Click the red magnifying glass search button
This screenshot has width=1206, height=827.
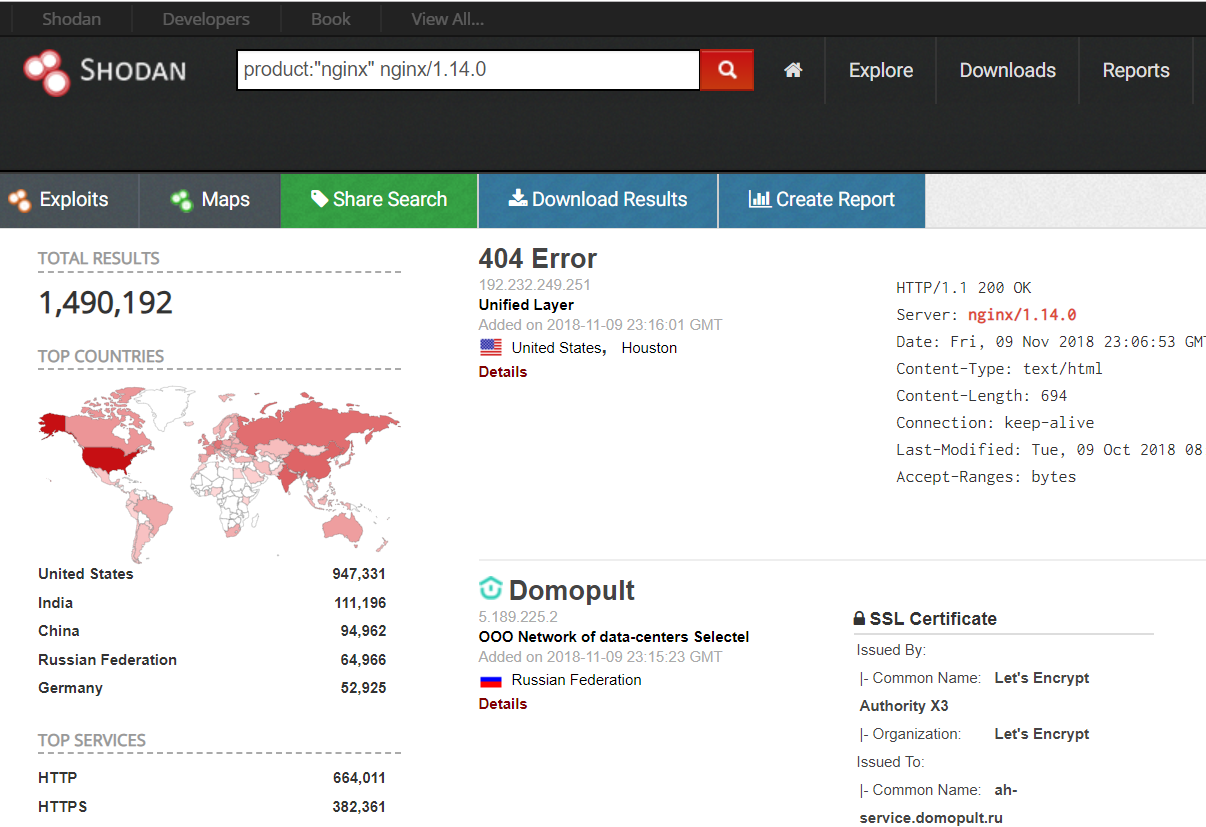pyautogui.click(x=727, y=70)
